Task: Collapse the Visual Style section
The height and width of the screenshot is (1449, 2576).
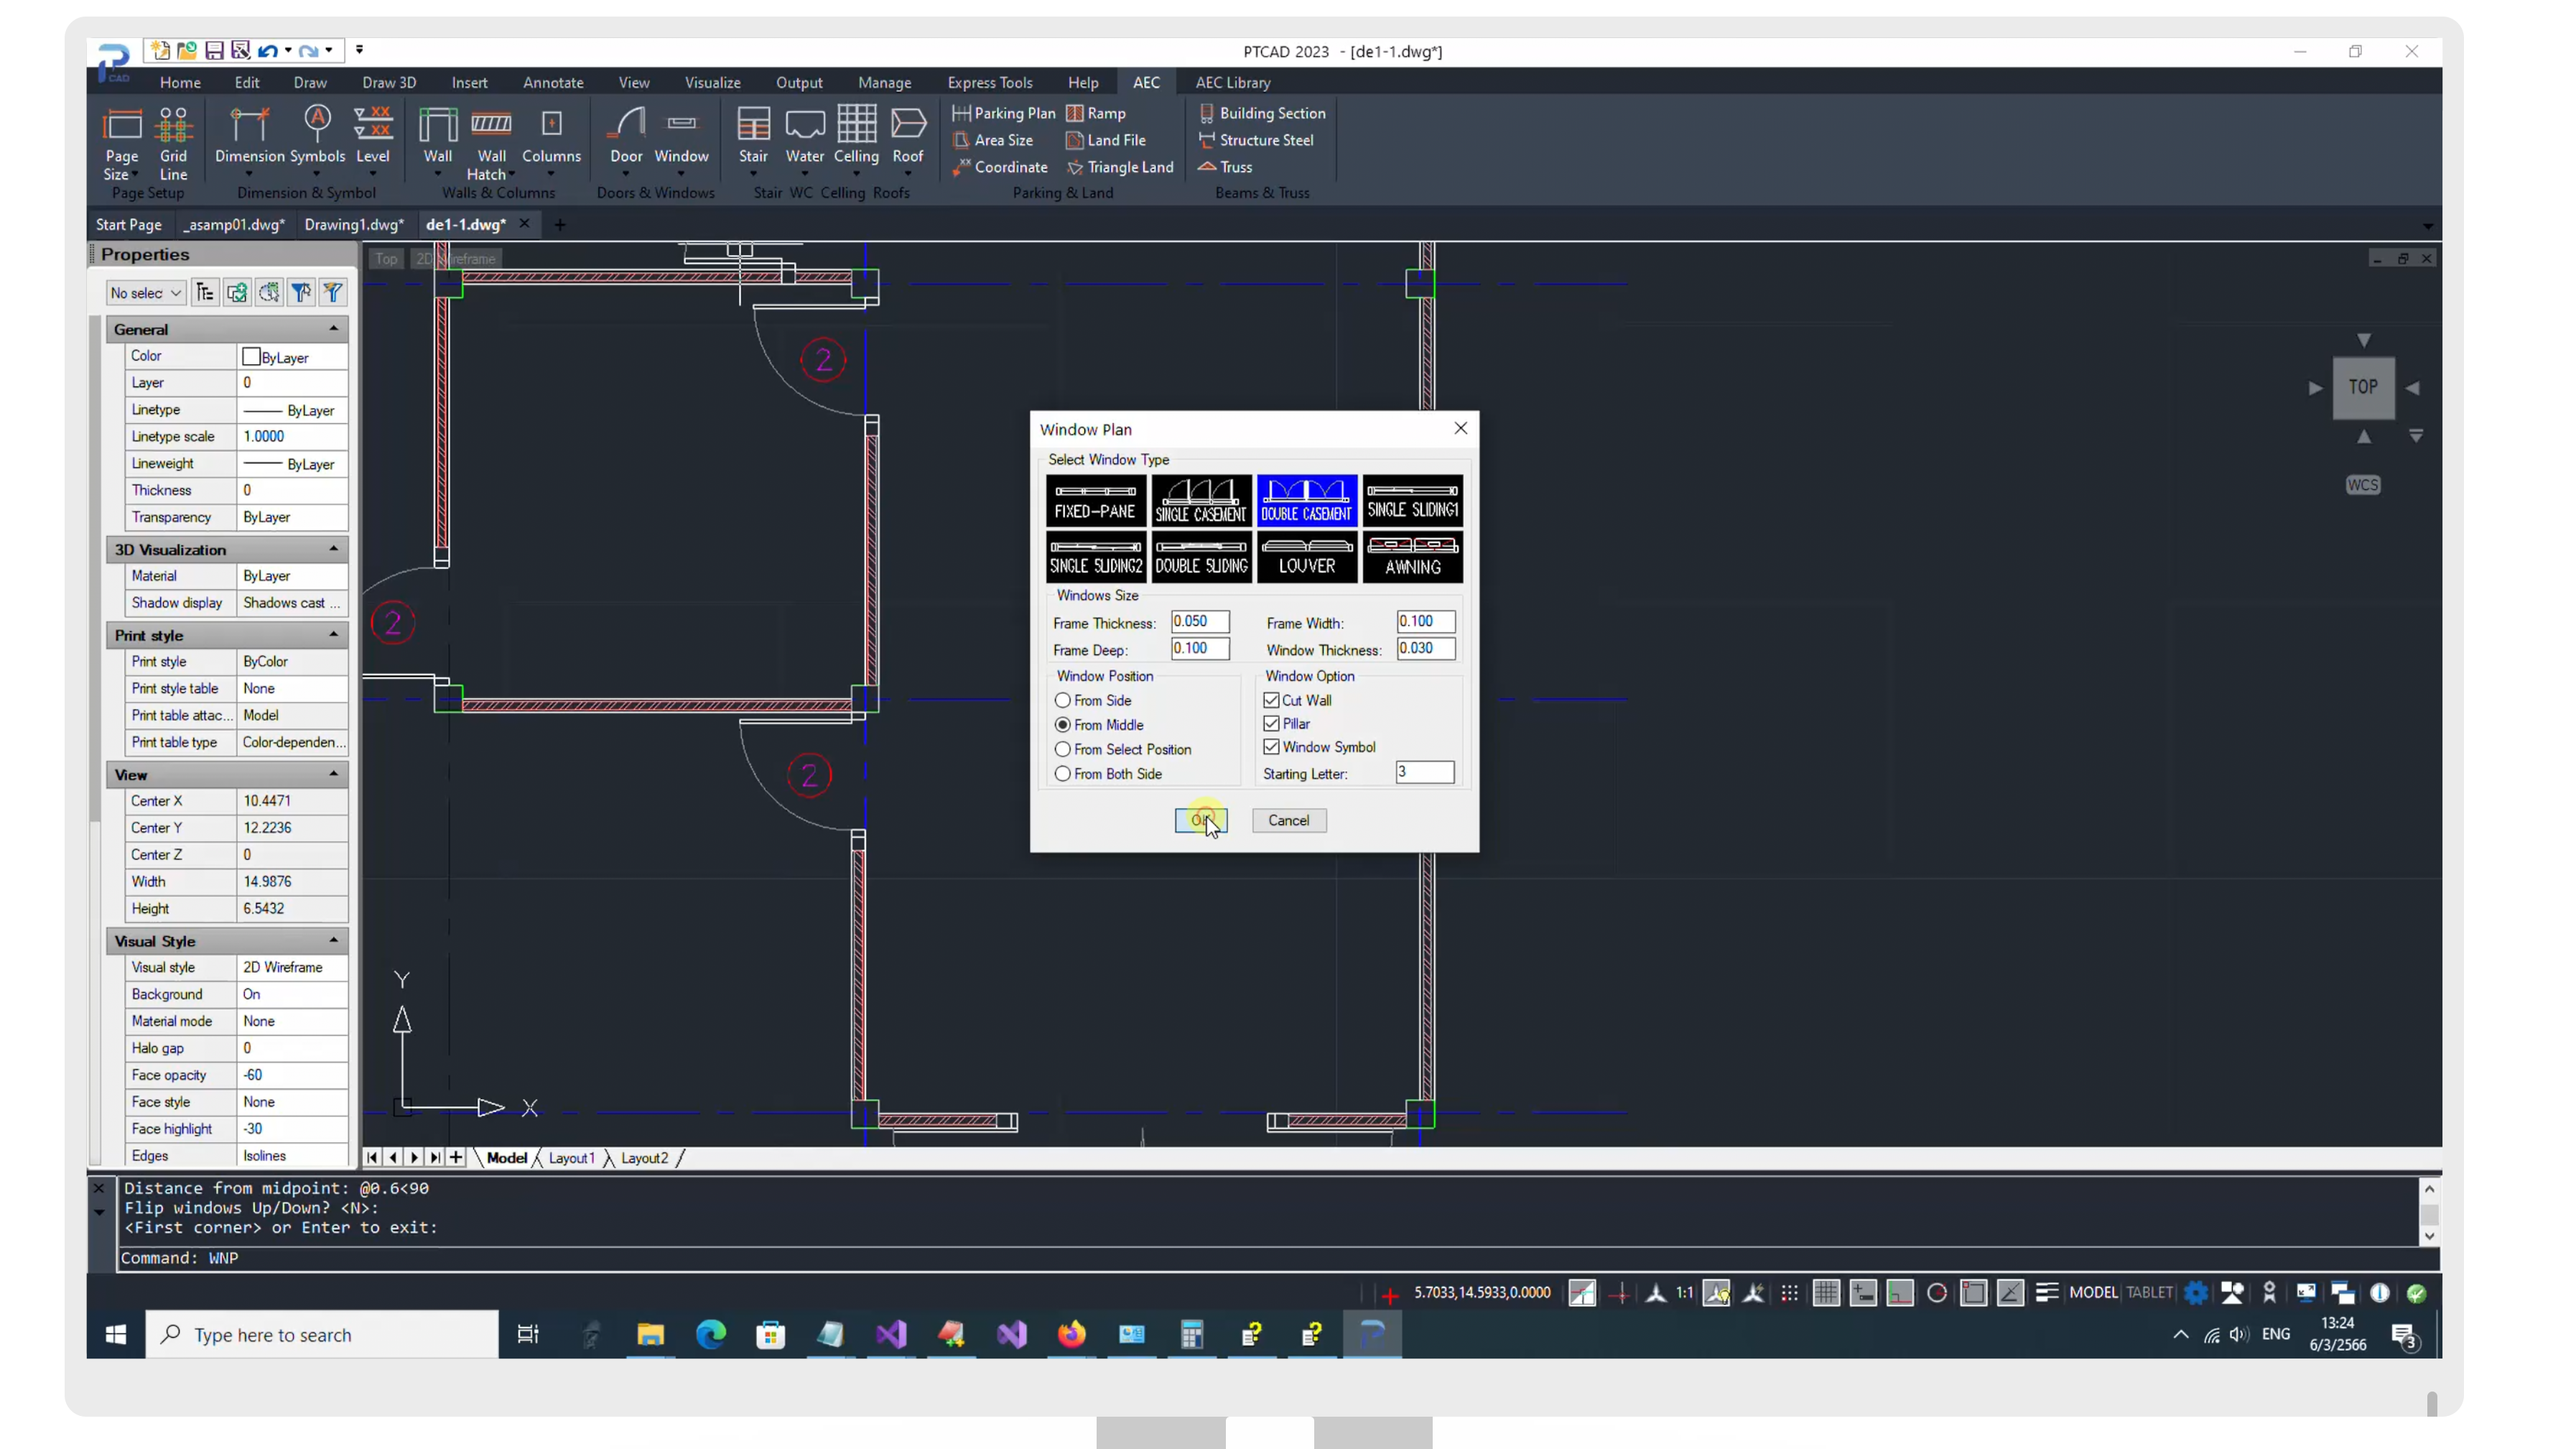Action: pos(333,941)
